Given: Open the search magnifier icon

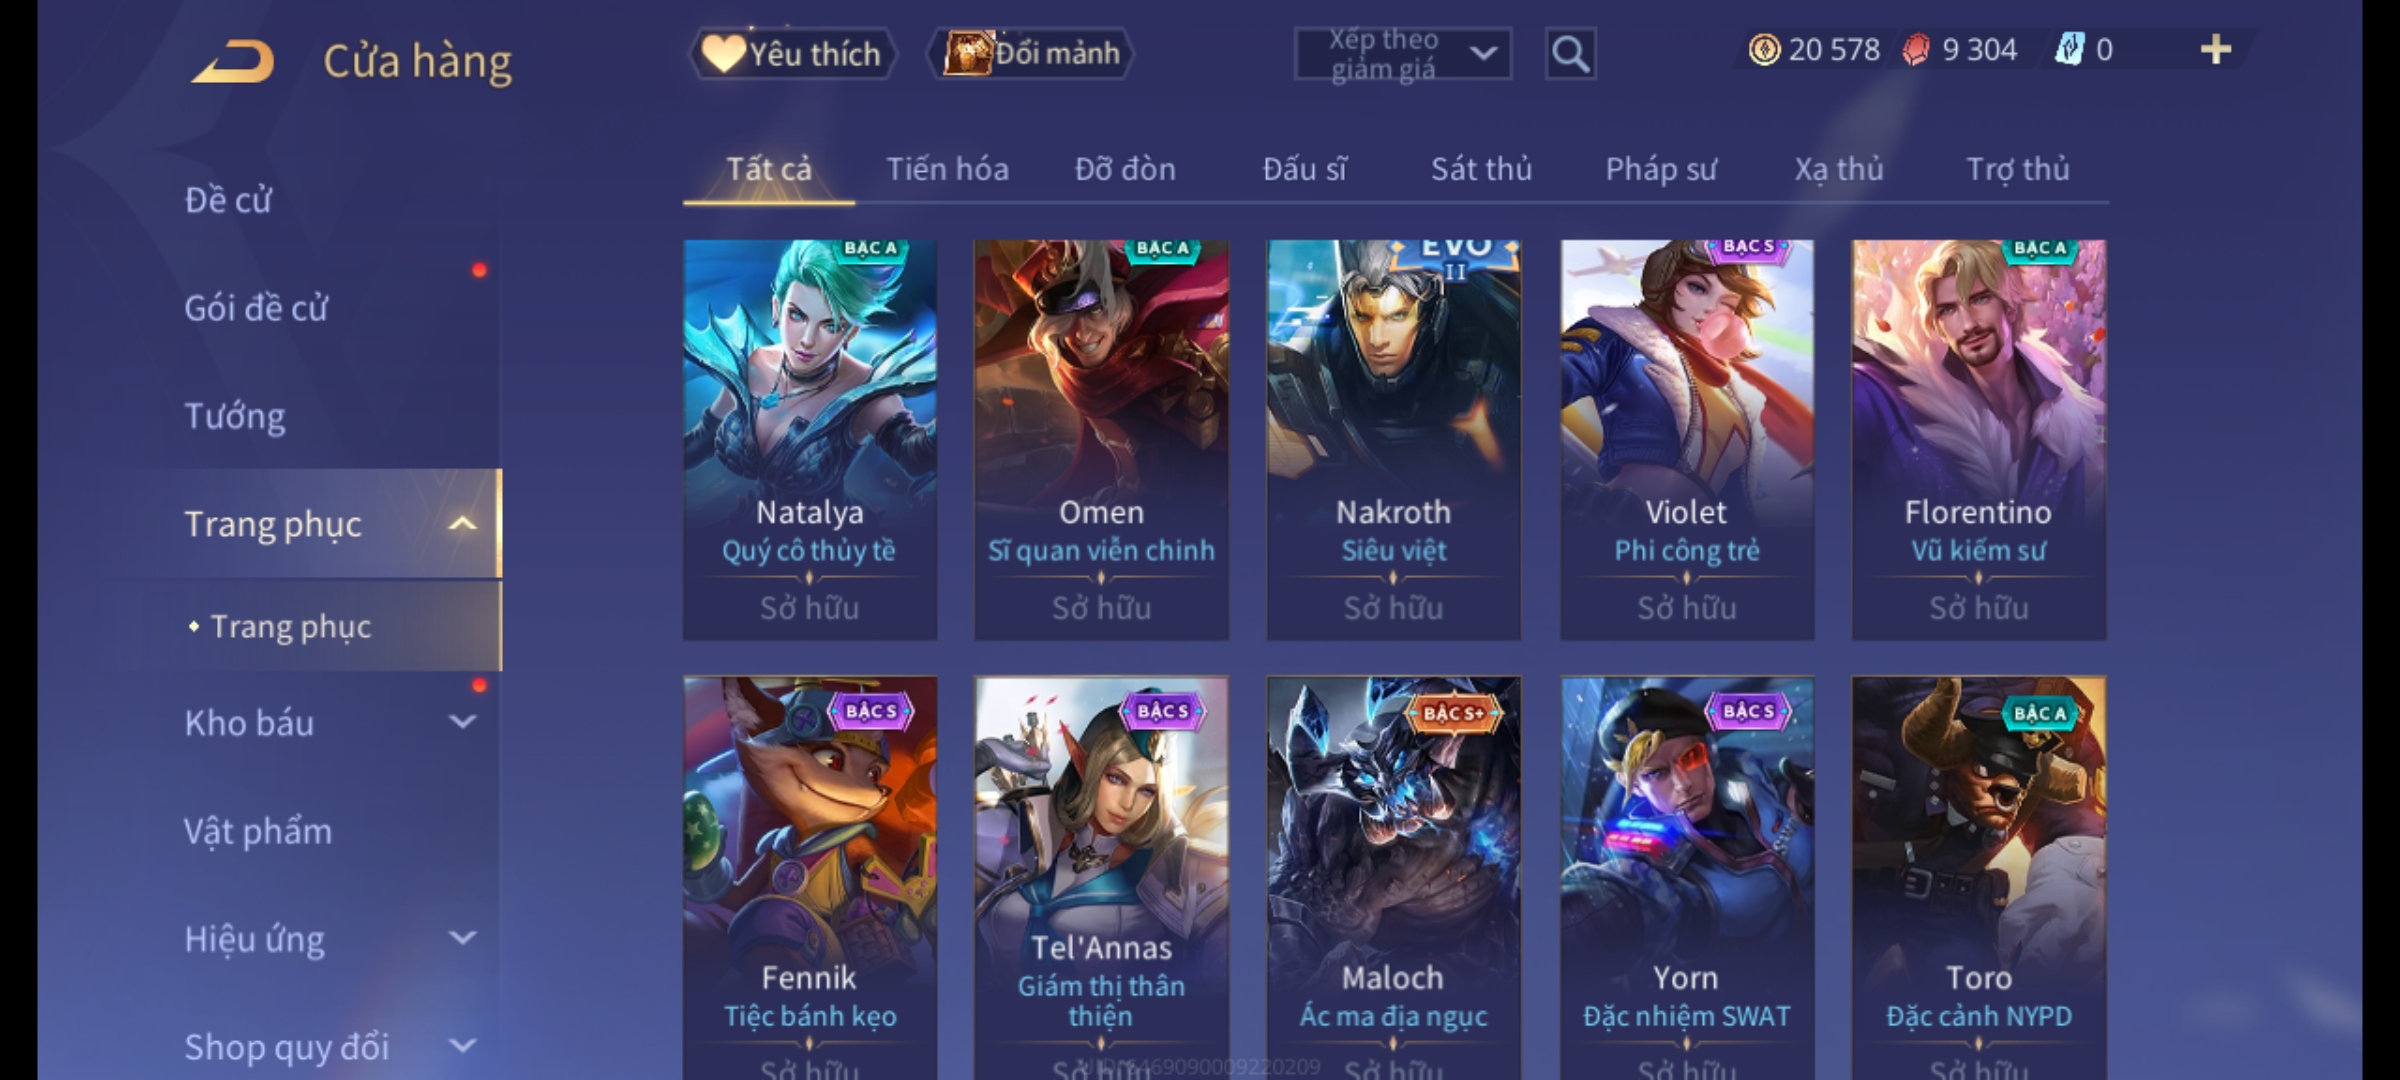Looking at the screenshot, I should pyautogui.click(x=1570, y=54).
